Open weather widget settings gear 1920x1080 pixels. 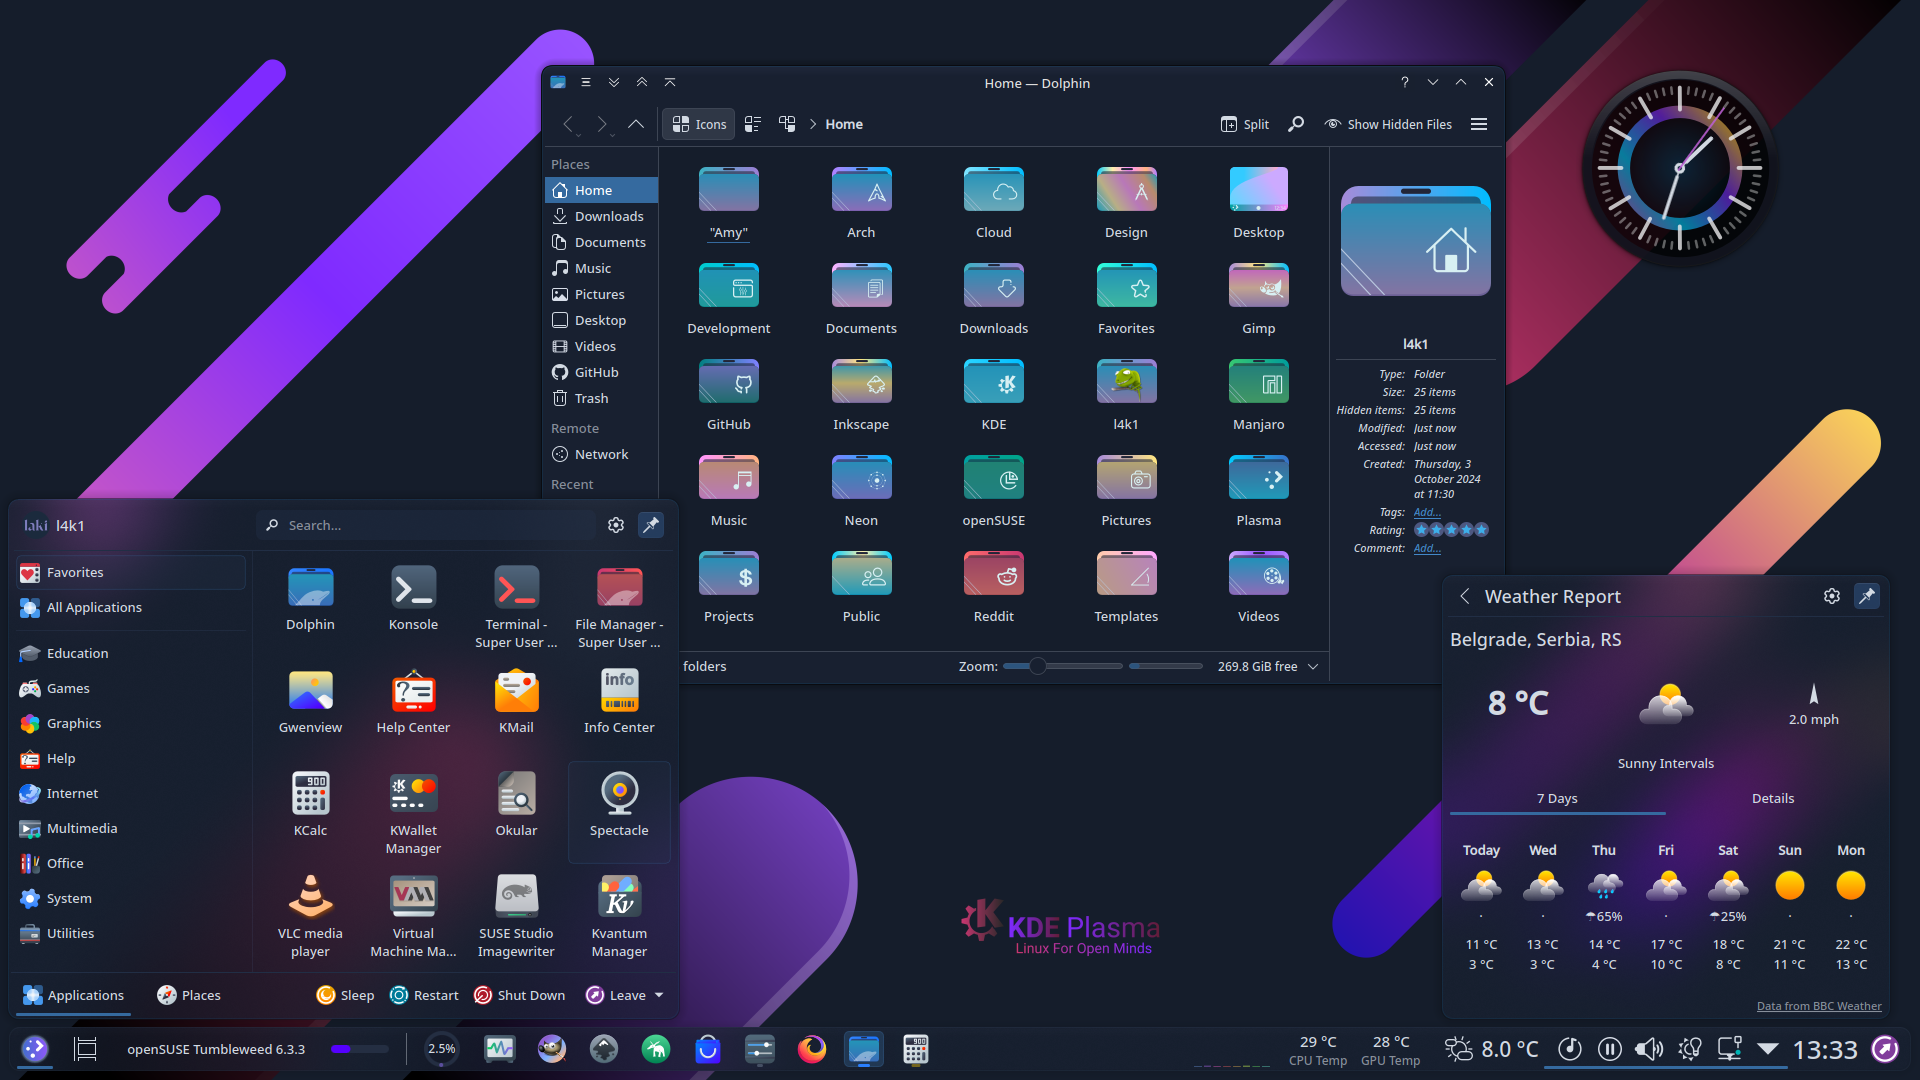1832,596
